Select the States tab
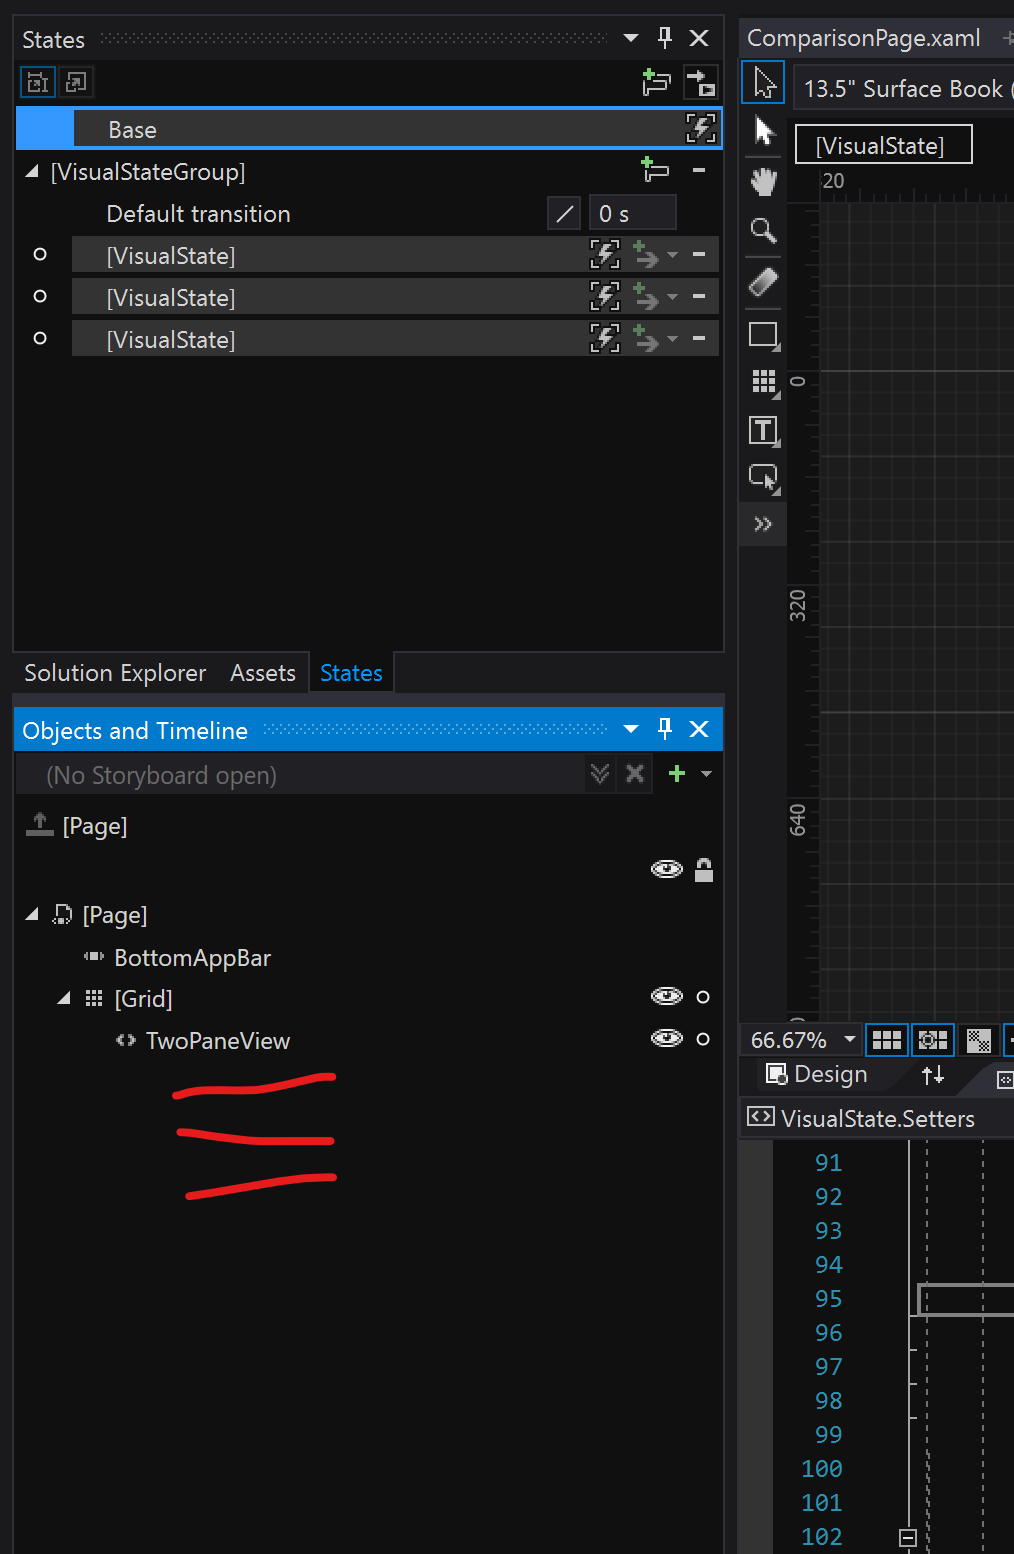1014x1554 pixels. (x=351, y=673)
